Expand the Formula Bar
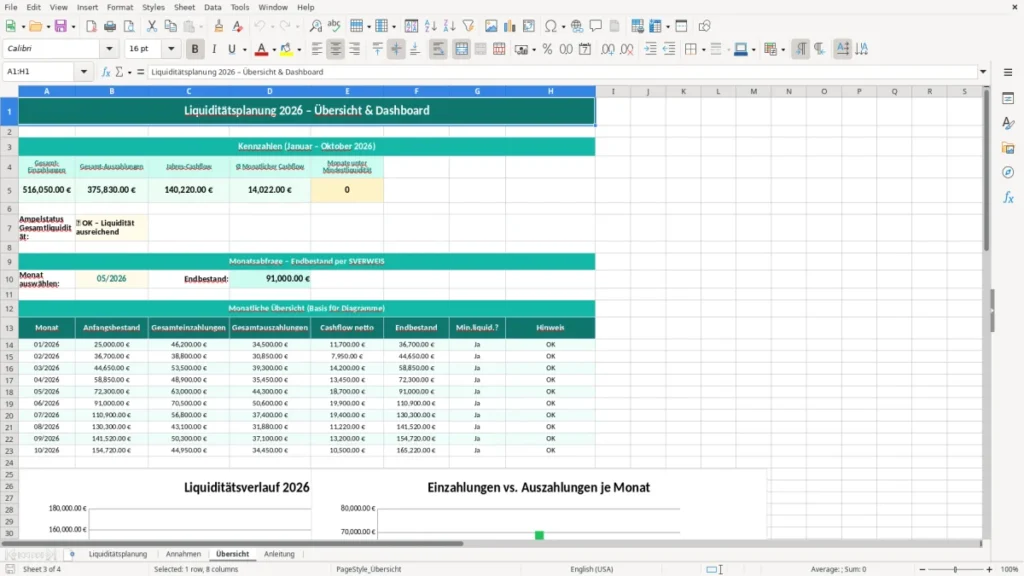This screenshot has width=1024, height=576. [983, 72]
